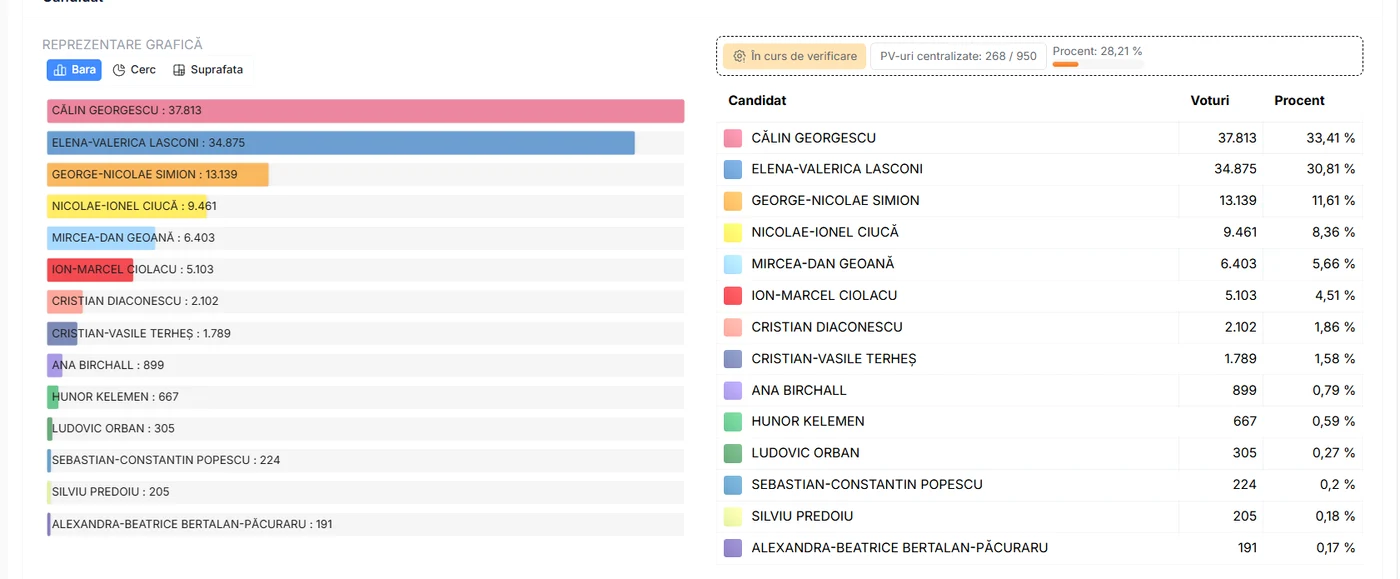Screen dimensions: 1400x579
Task: Click Elena-Valerica Lasconi's blue color swatch
Action: coord(733,169)
